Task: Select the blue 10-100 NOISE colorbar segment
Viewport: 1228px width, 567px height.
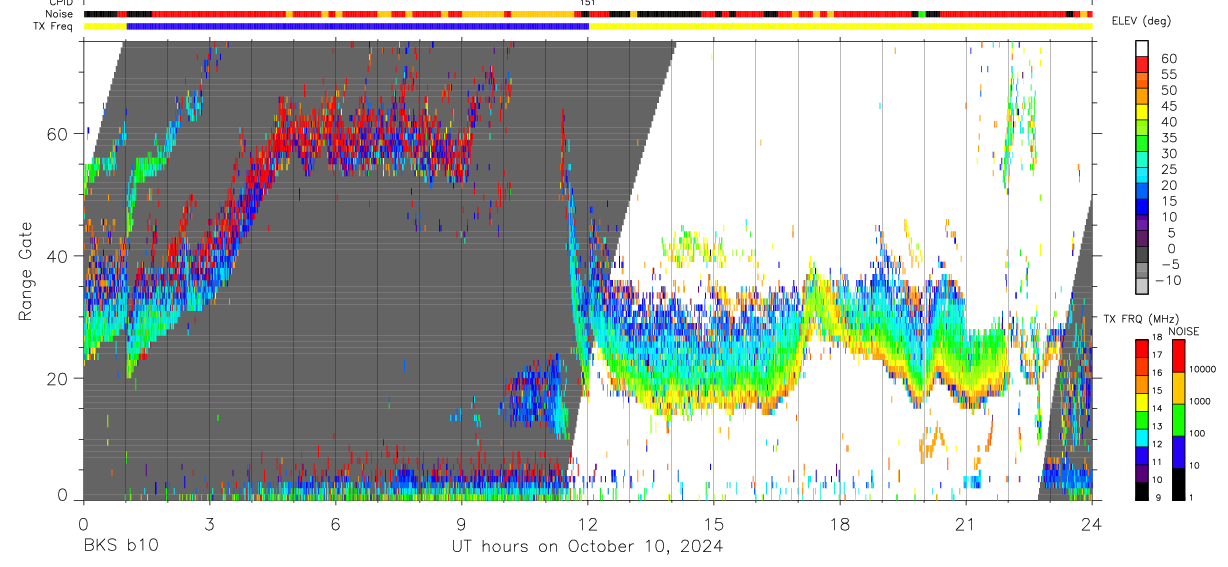Action: (1178, 452)
